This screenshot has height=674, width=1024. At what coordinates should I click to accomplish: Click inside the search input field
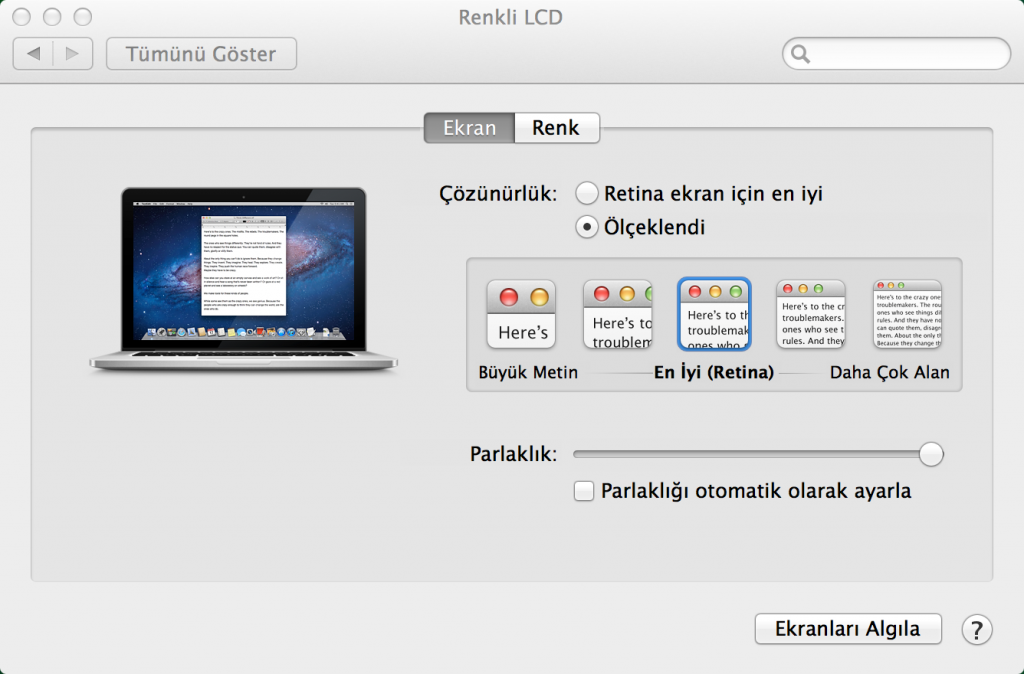coord(895,54)
